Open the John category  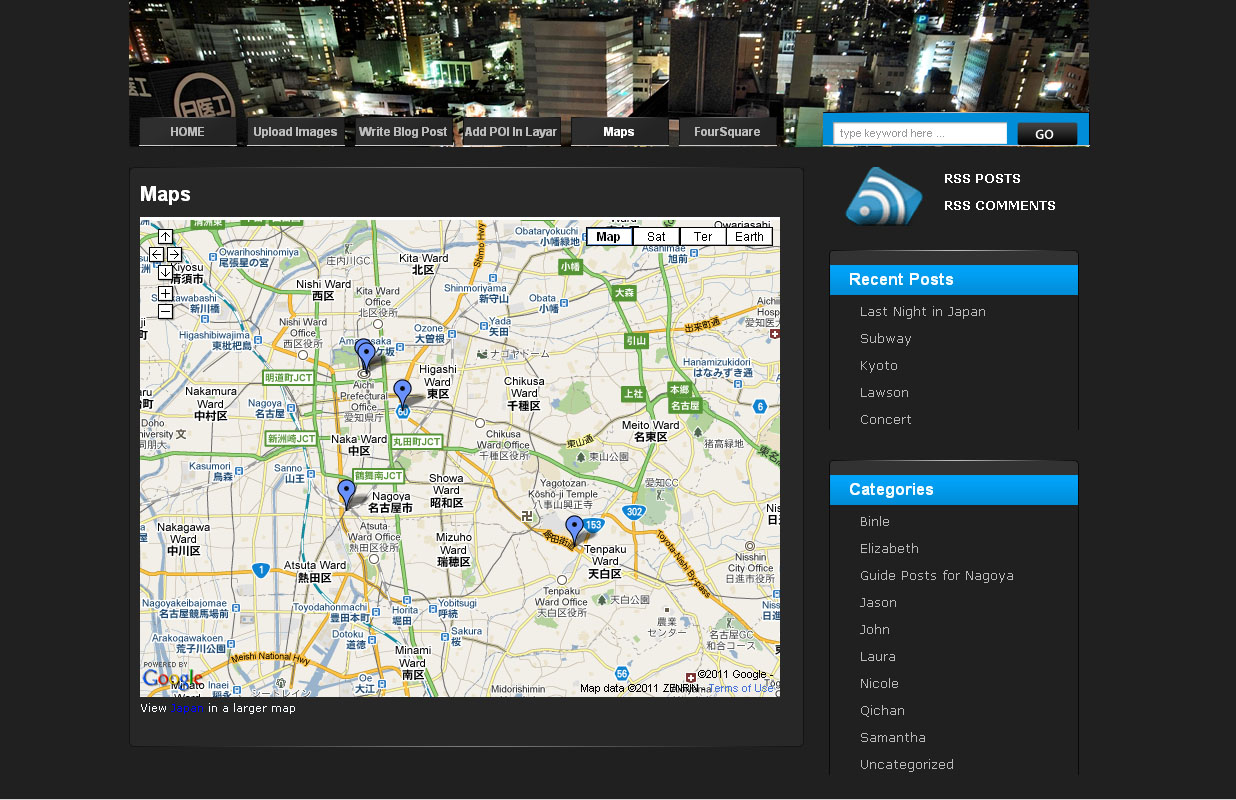click(875, 630)
